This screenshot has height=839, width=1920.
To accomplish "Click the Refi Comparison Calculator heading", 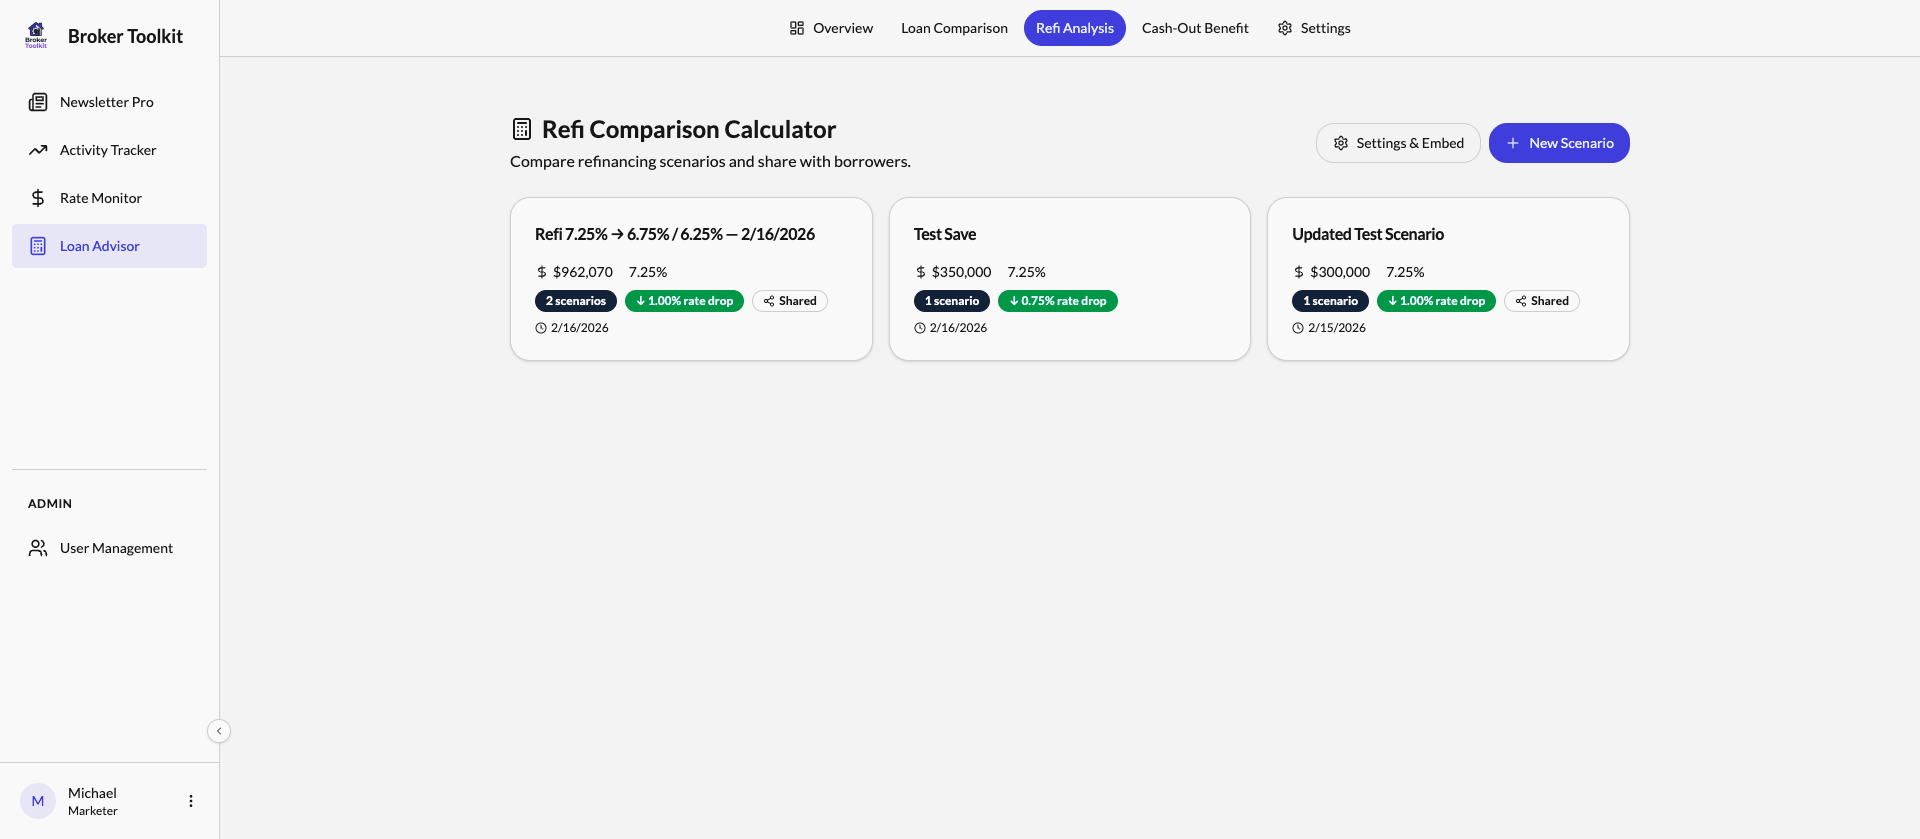I will [x=689, y=129].
